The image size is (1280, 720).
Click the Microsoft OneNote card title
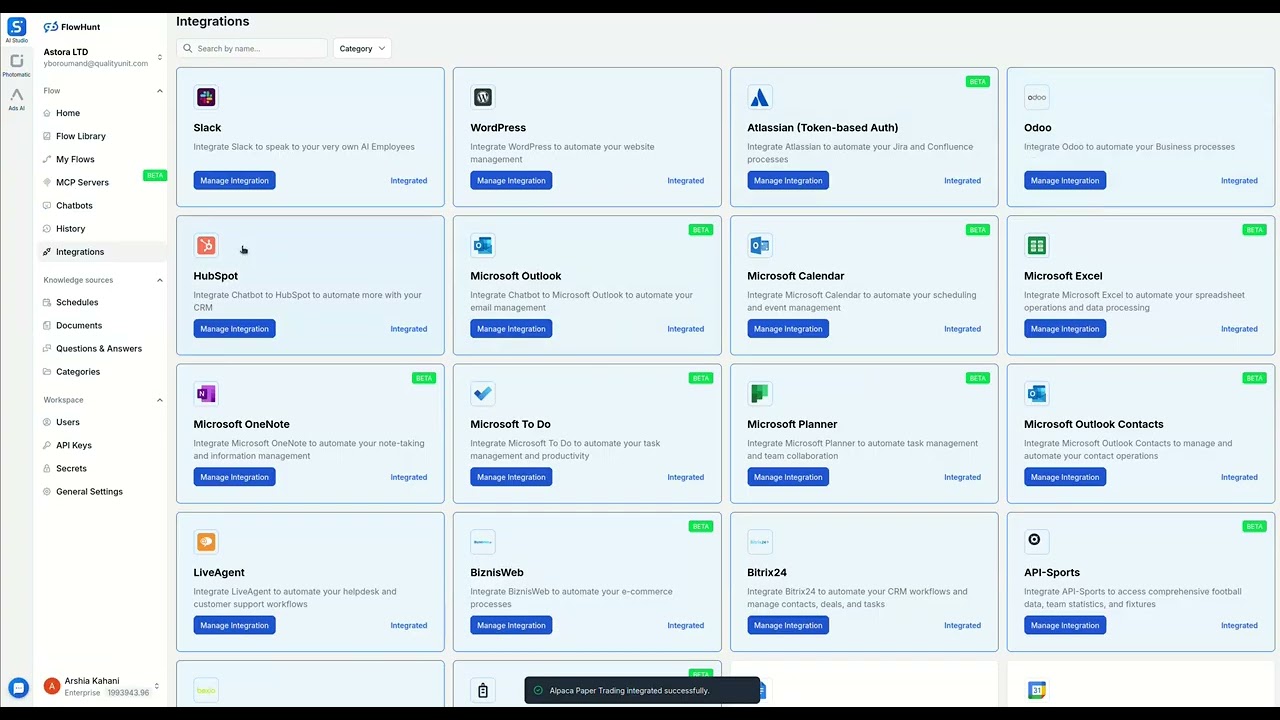(x=241, y=424)
